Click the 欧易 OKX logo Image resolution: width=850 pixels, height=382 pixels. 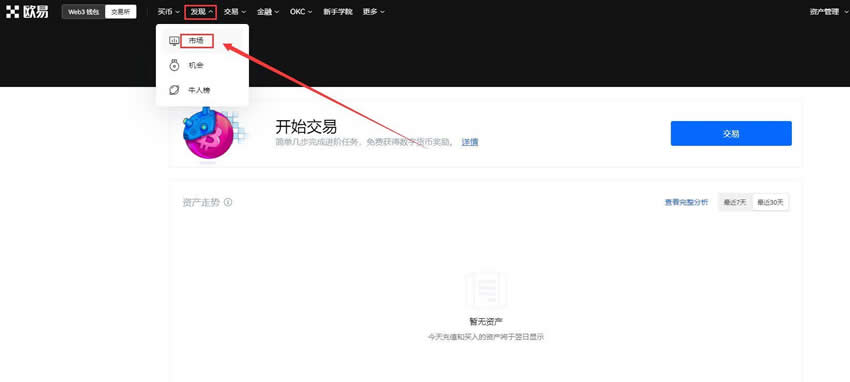27,11
